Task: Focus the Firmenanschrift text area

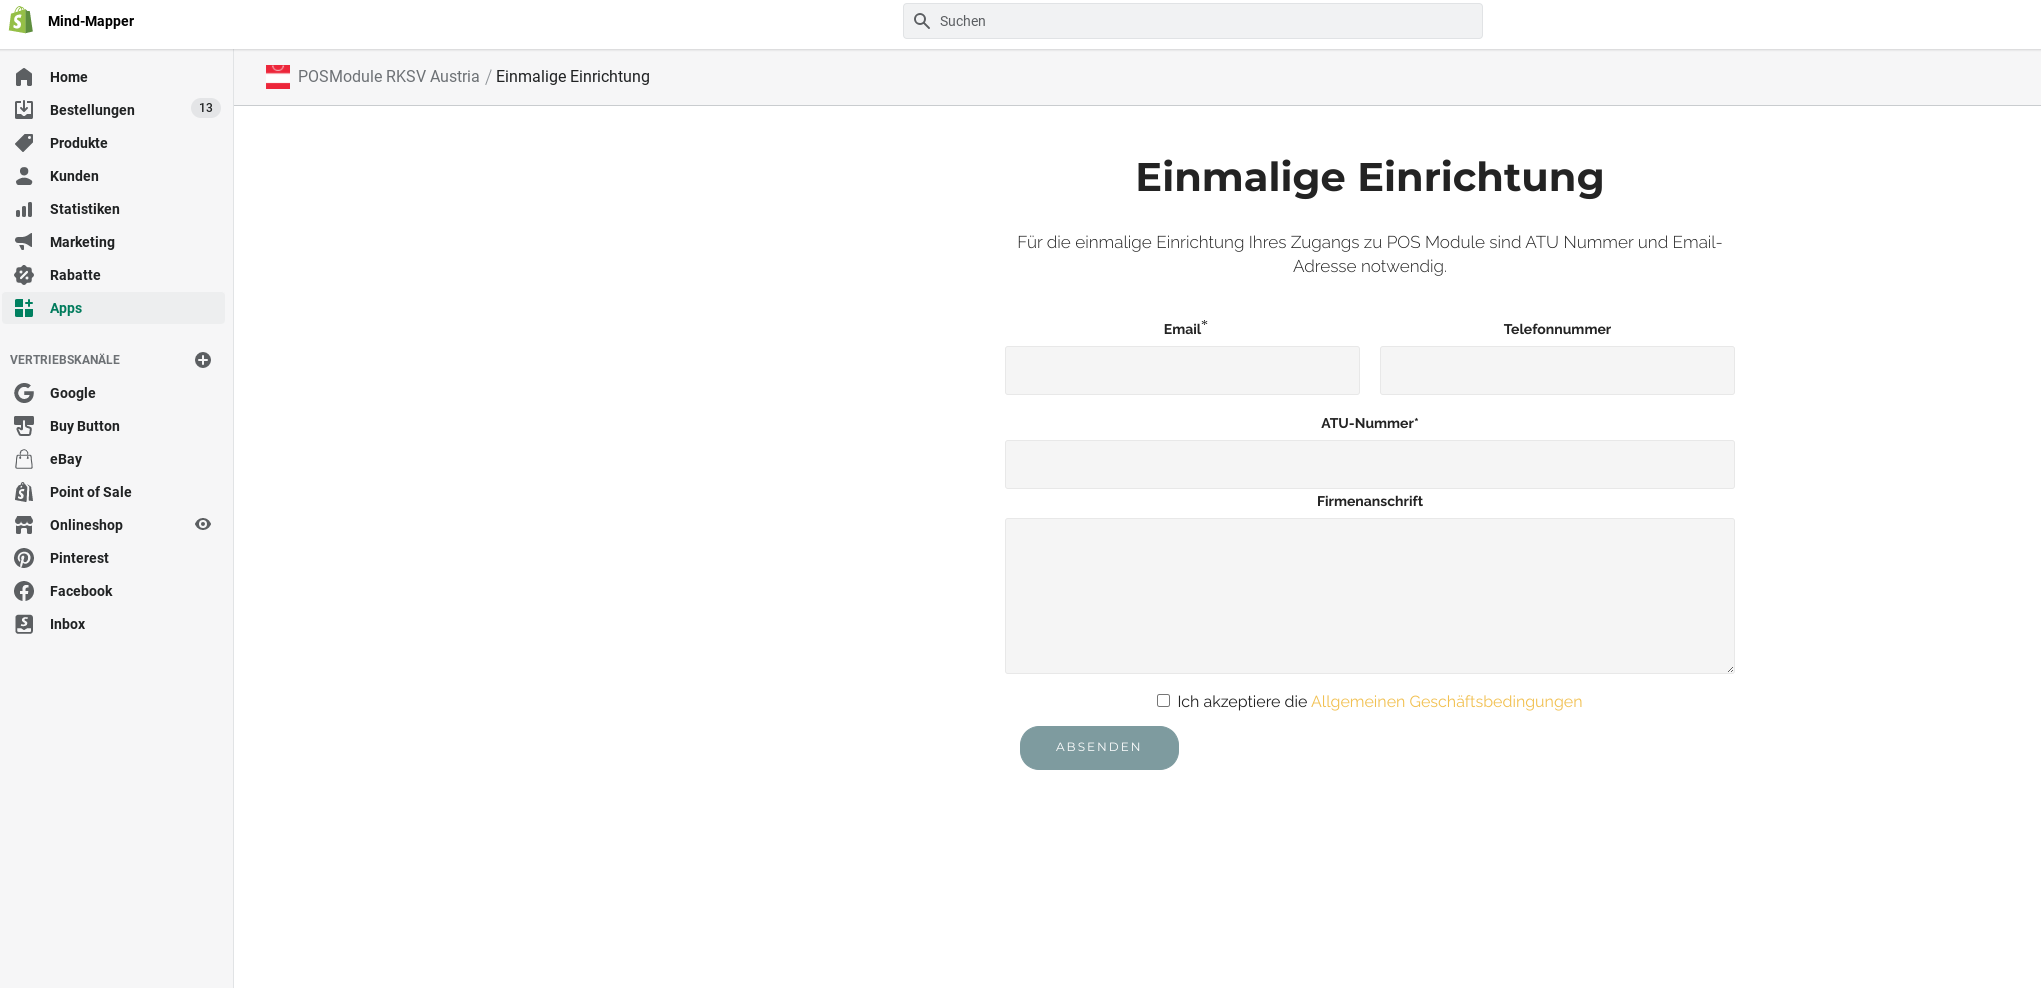Action: tap(1370, 596)
